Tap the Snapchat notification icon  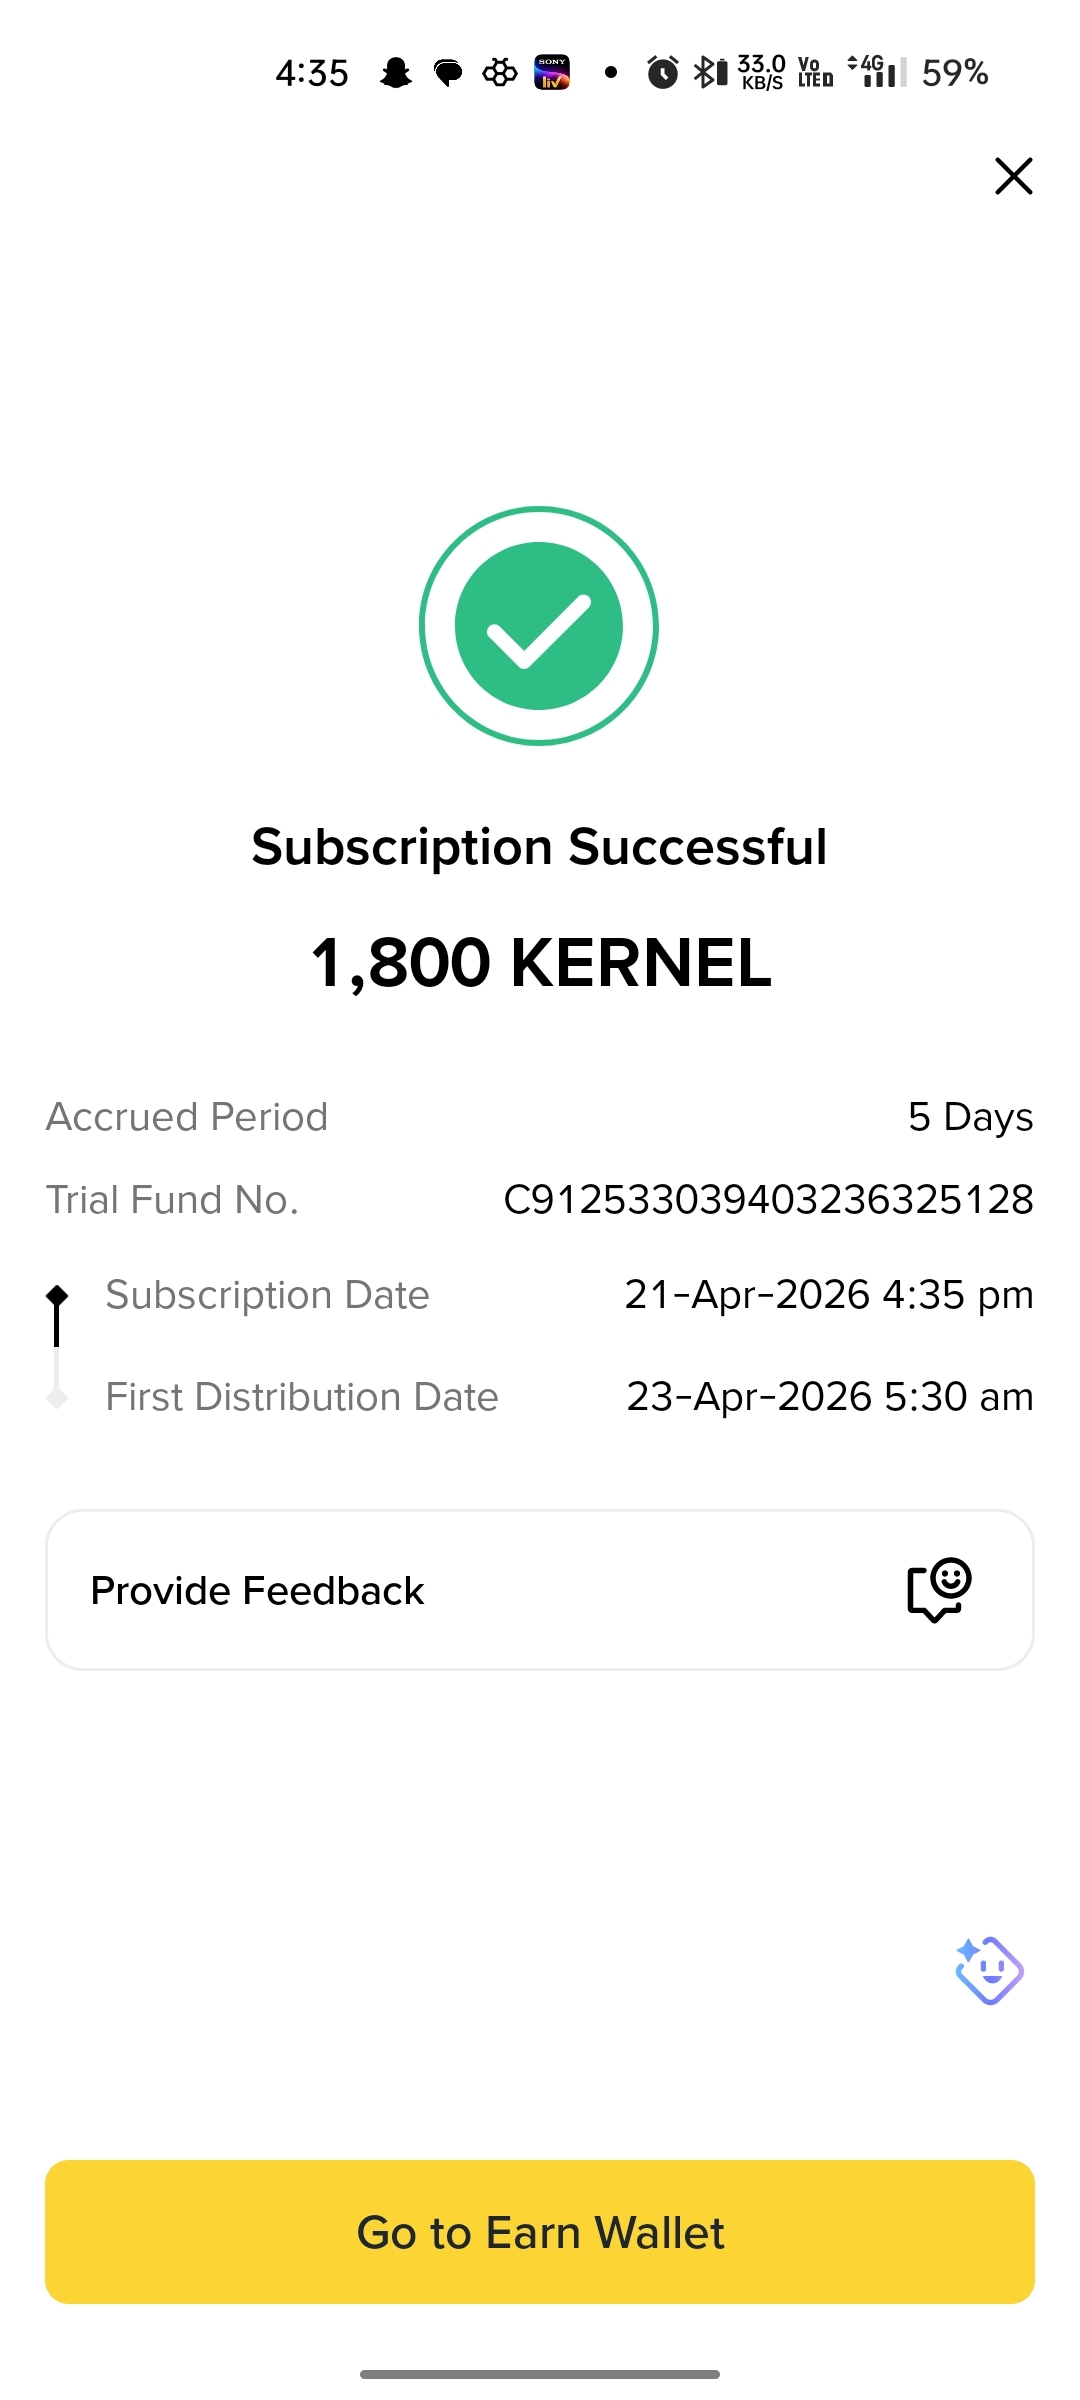396,73
